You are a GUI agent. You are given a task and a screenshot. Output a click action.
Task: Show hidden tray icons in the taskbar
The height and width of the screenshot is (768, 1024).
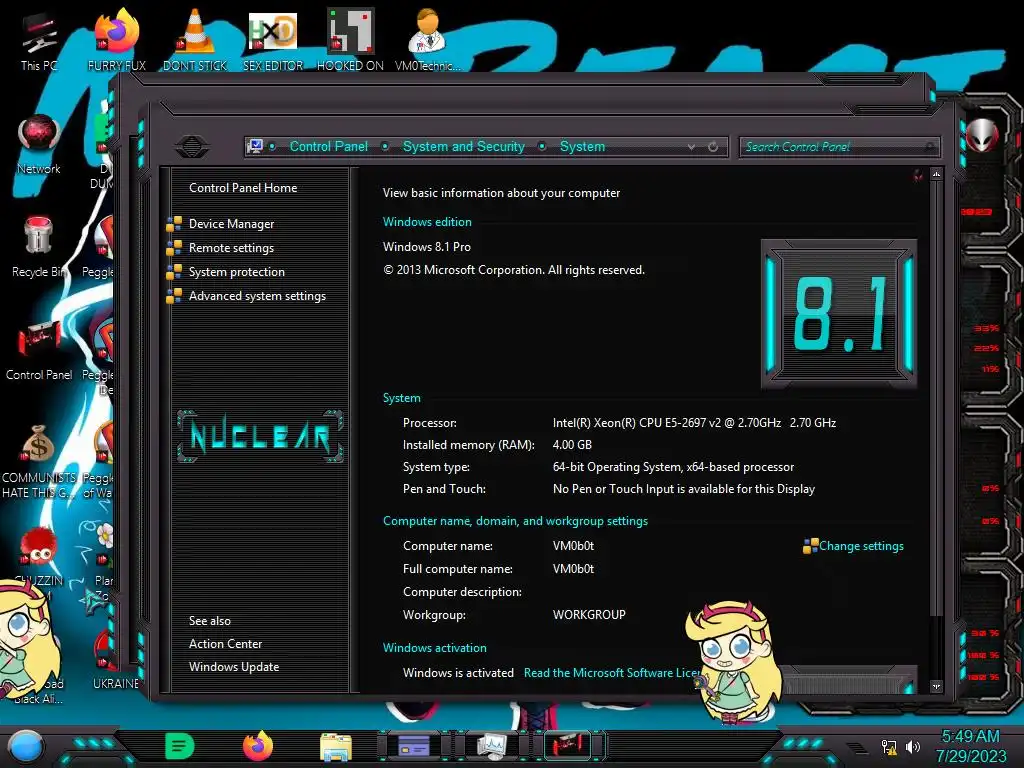pos(856,748)
